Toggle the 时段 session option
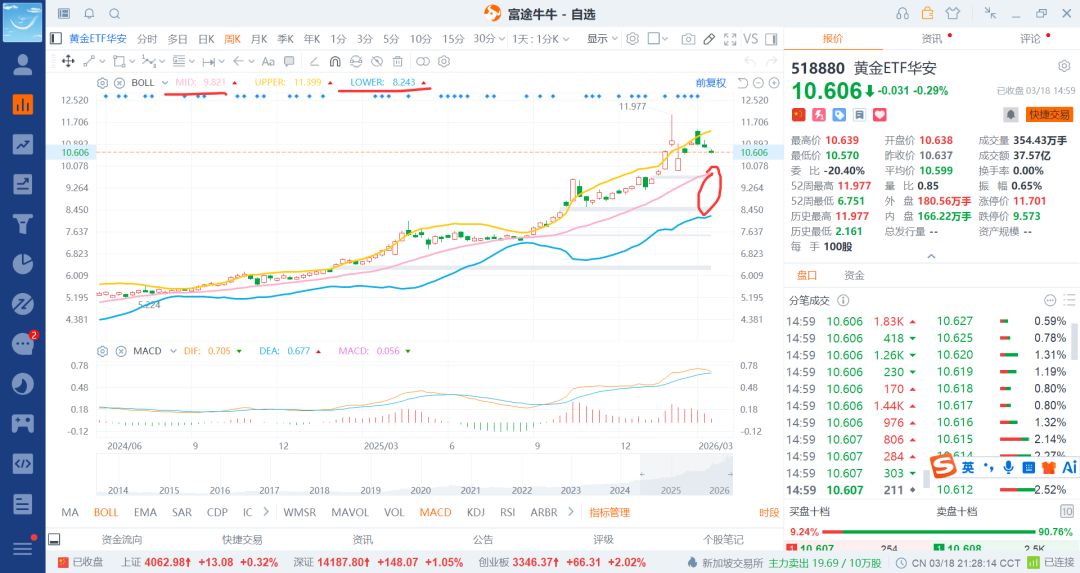1080x573 pixels. 769,512
